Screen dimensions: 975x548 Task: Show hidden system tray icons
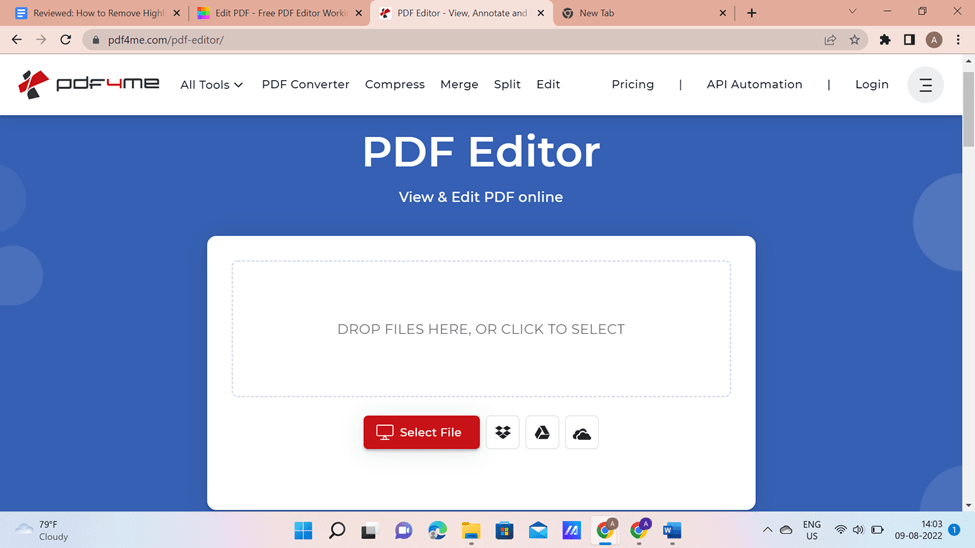(x=767, y=530)
